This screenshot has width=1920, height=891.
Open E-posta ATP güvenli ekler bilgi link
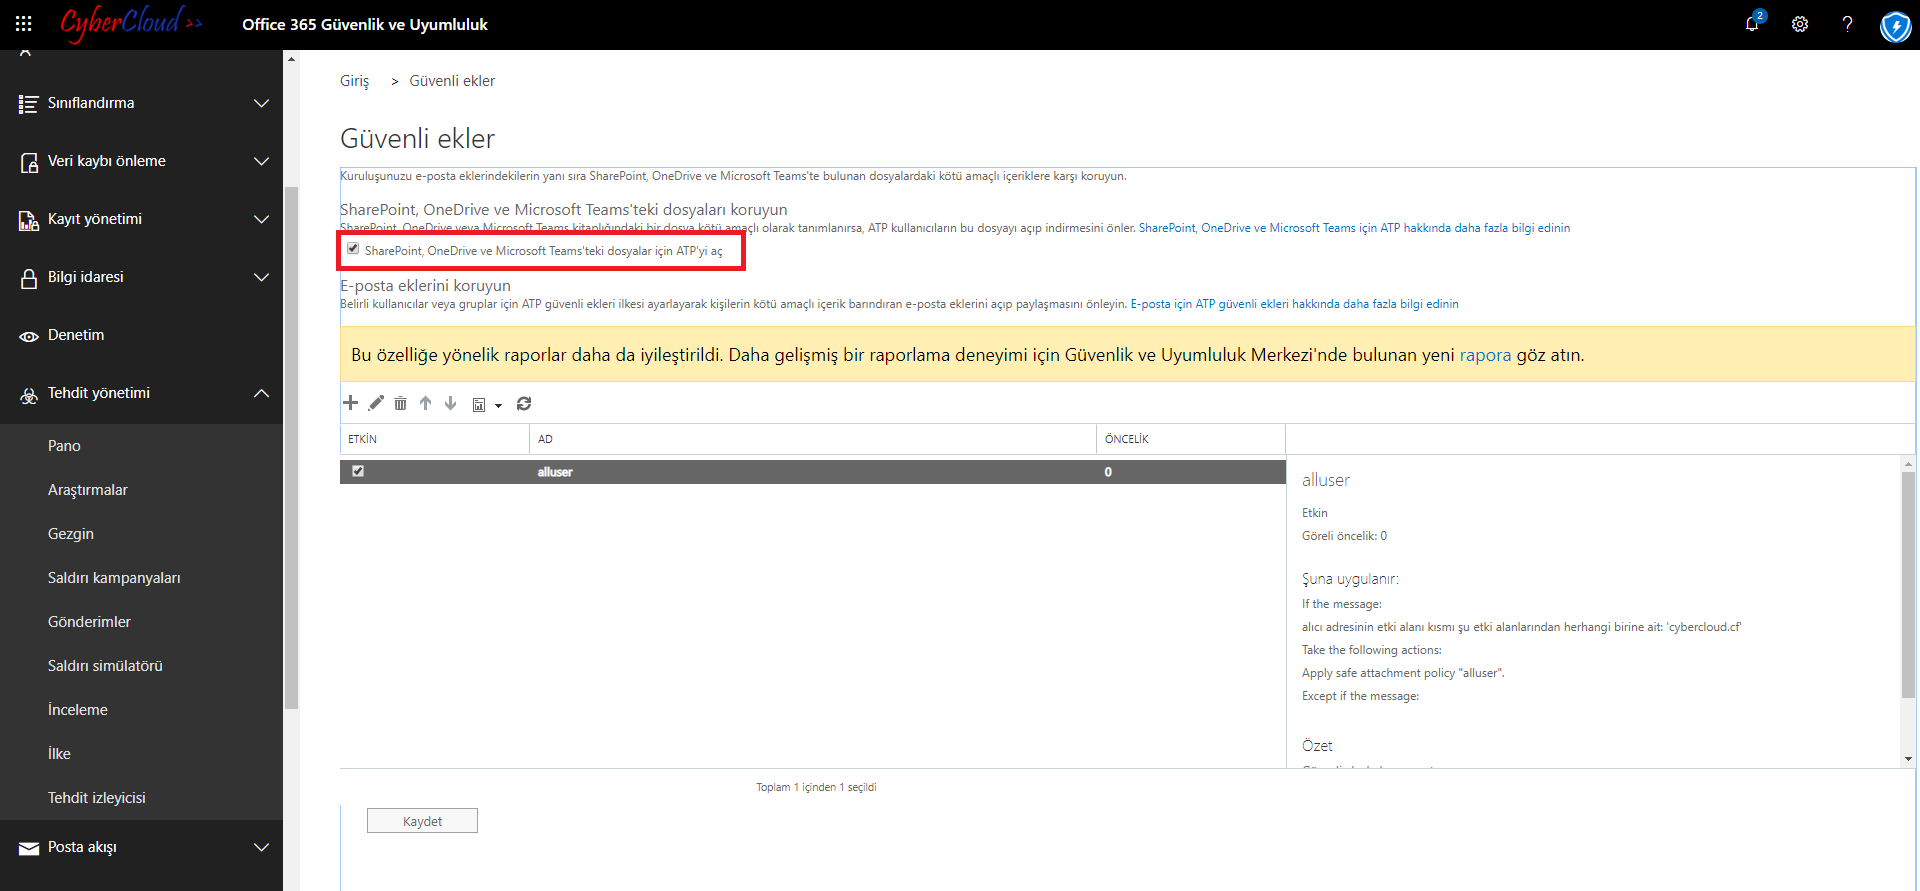coord(1294,304)
